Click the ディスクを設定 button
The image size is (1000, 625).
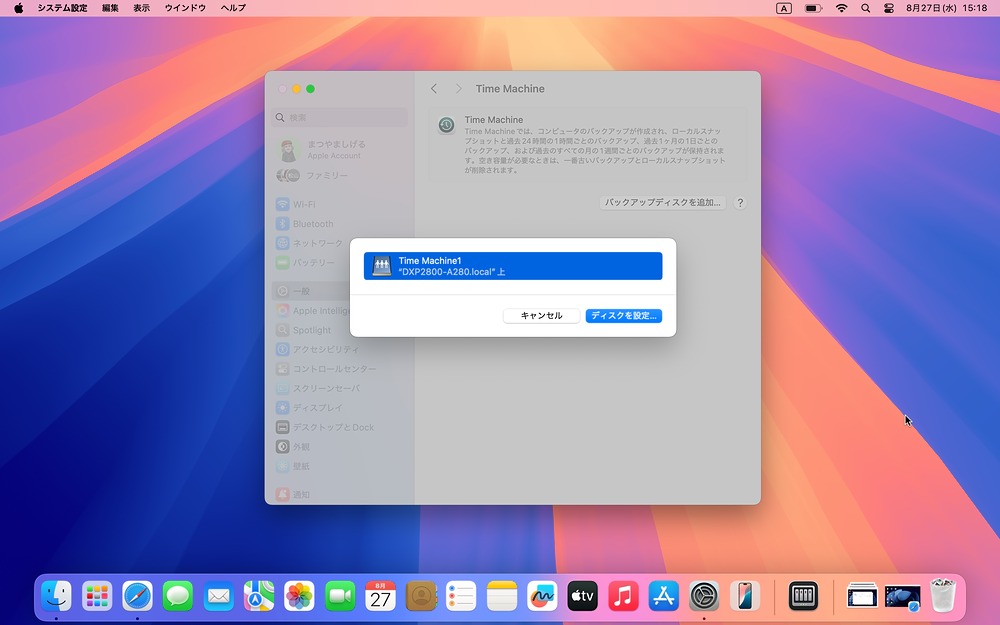[623, 315]
